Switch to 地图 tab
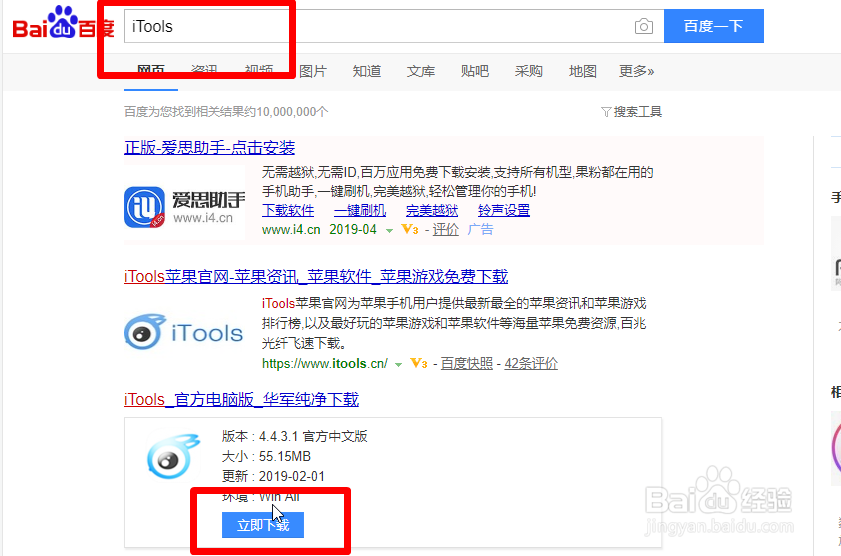The image size is (841, 556). point(582,71)
